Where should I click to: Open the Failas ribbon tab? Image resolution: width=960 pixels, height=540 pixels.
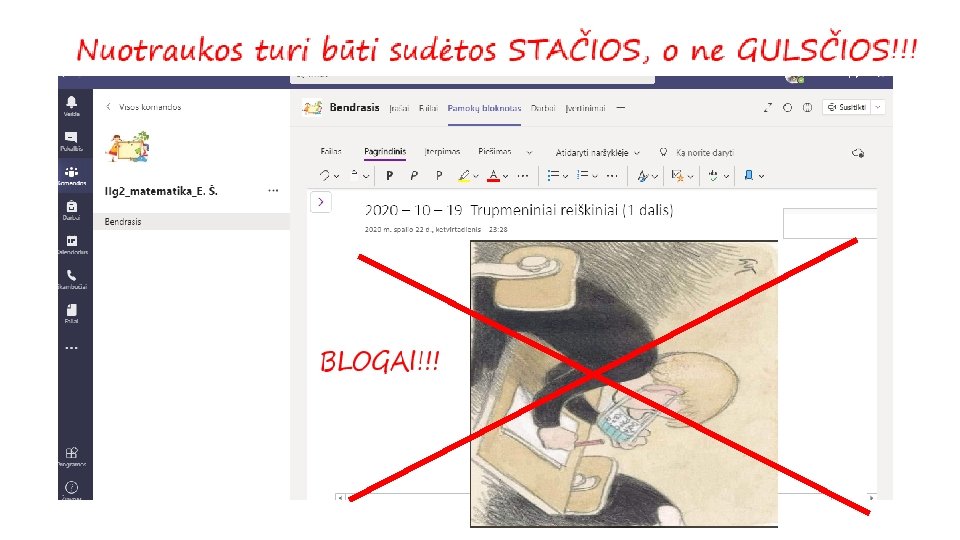point(331,152)
